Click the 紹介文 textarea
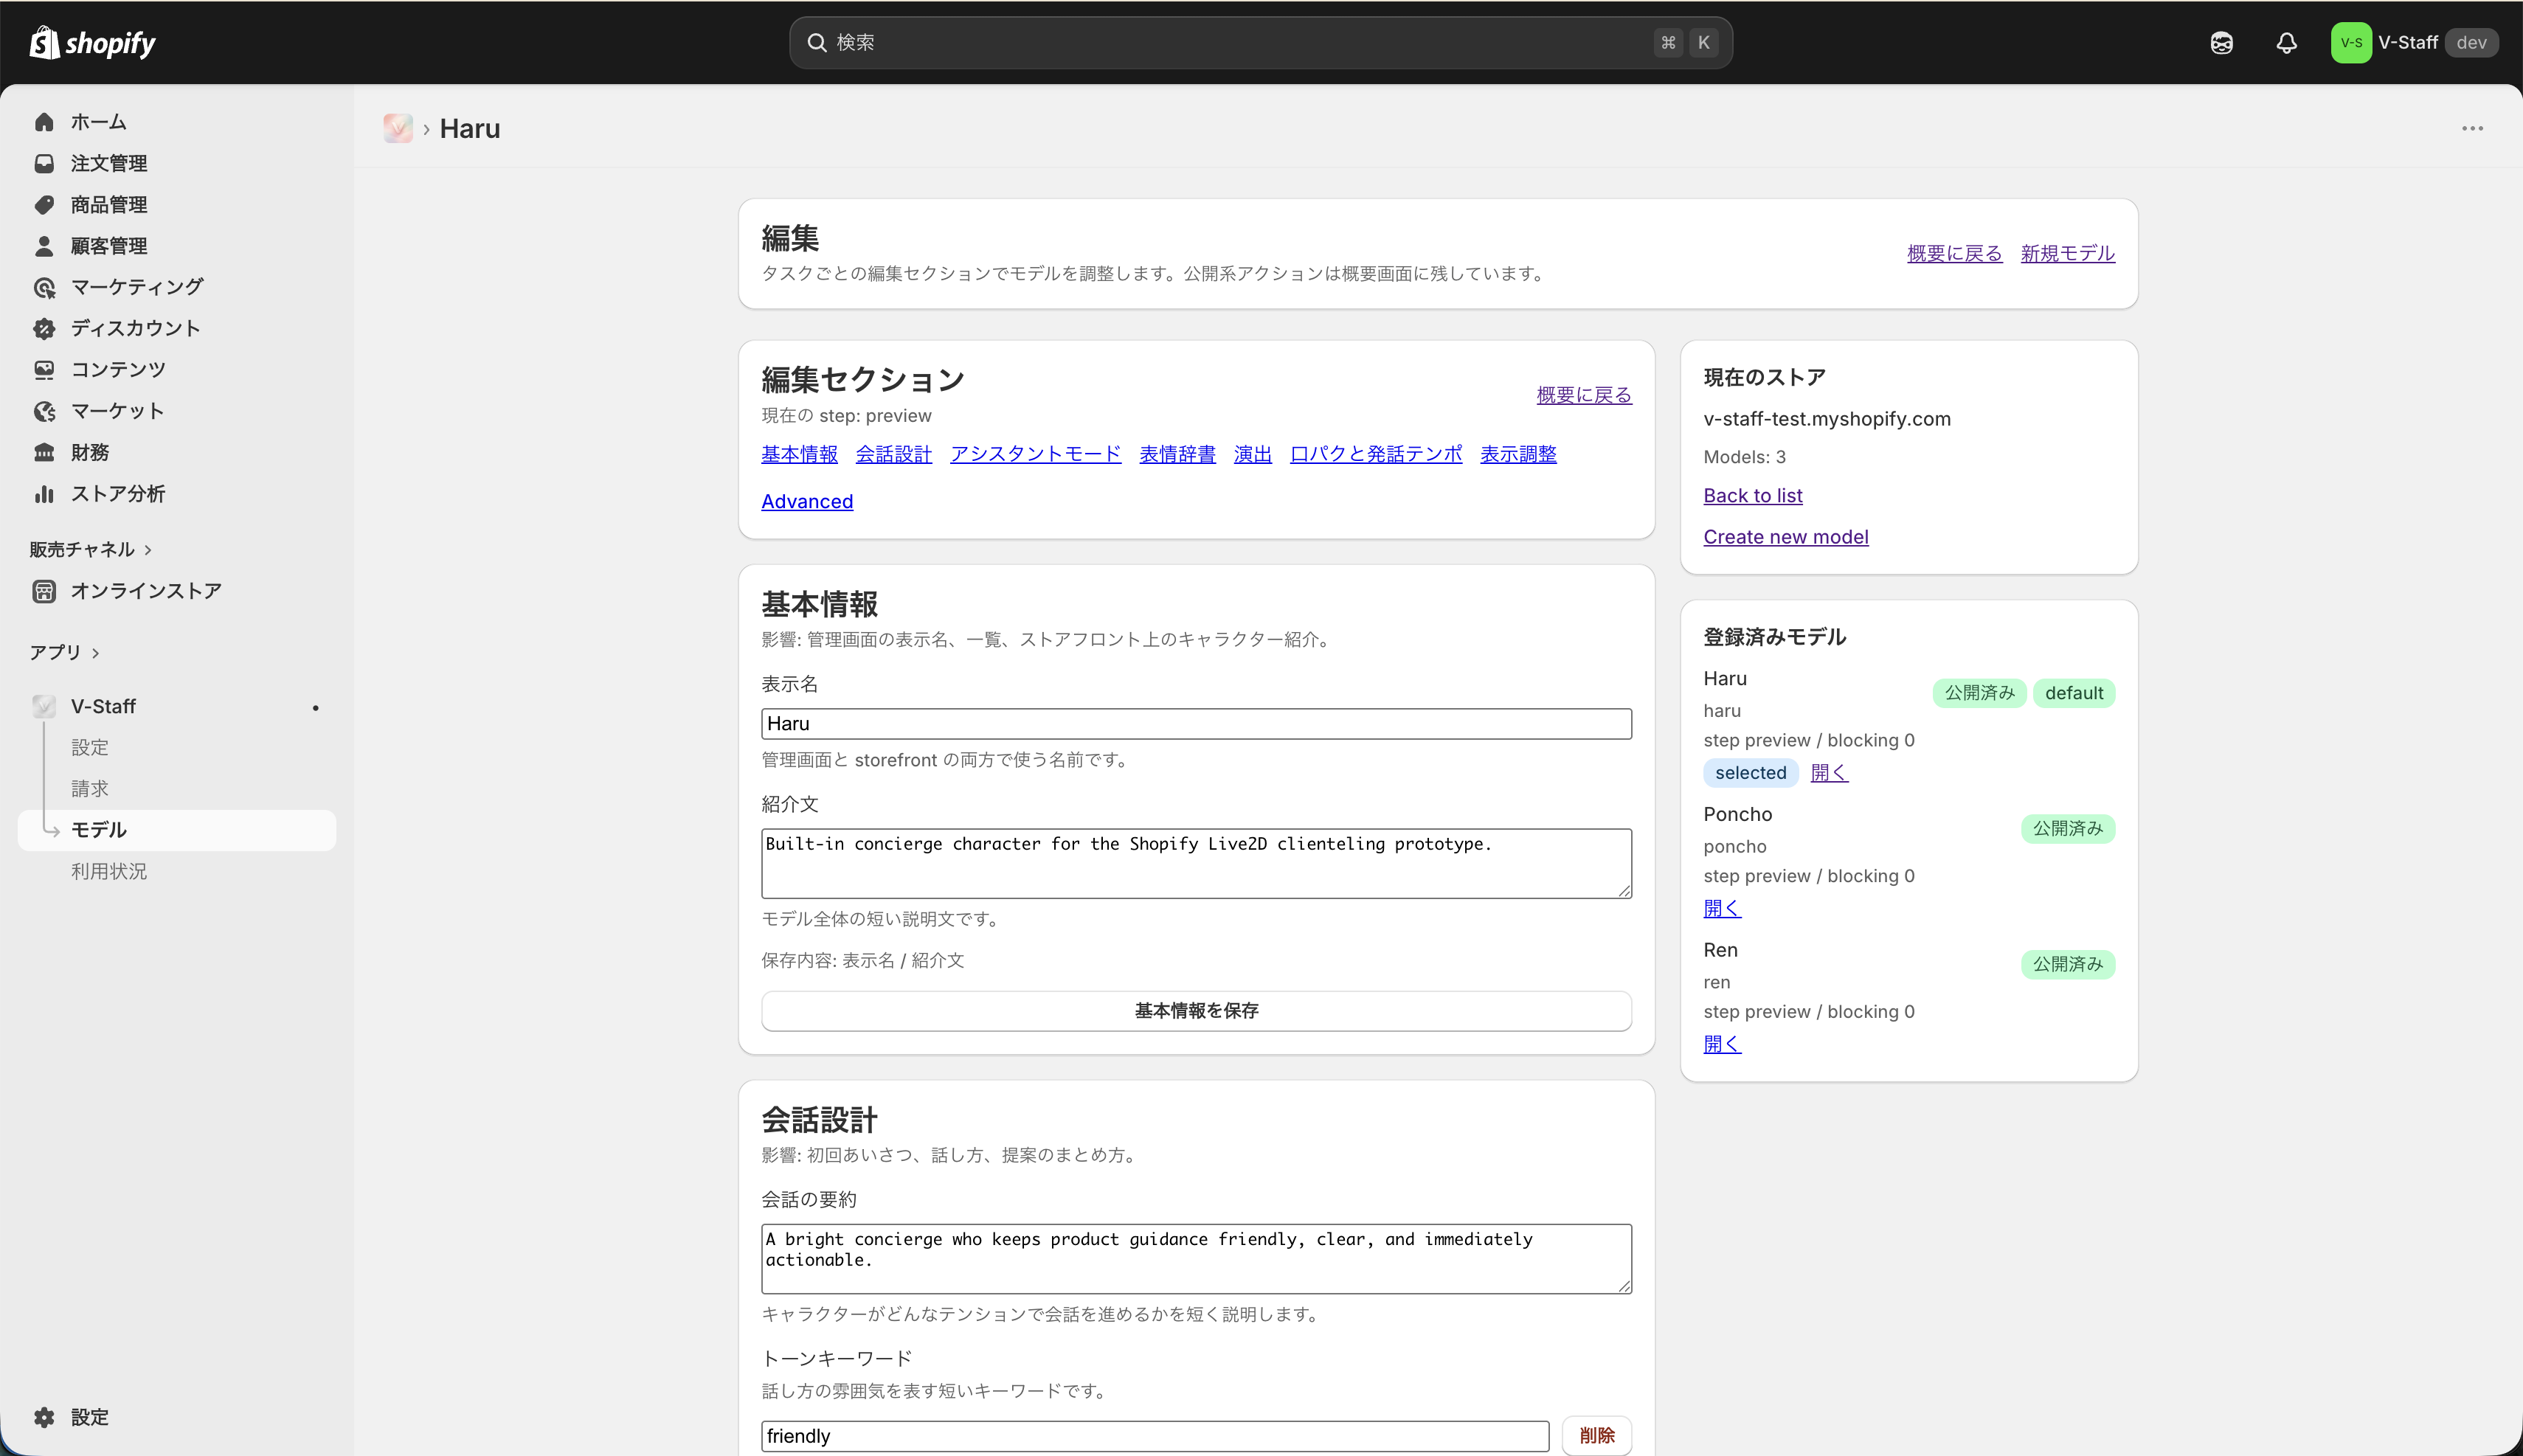Screen dimensions: 2523x1456 tap(1196, 863)
